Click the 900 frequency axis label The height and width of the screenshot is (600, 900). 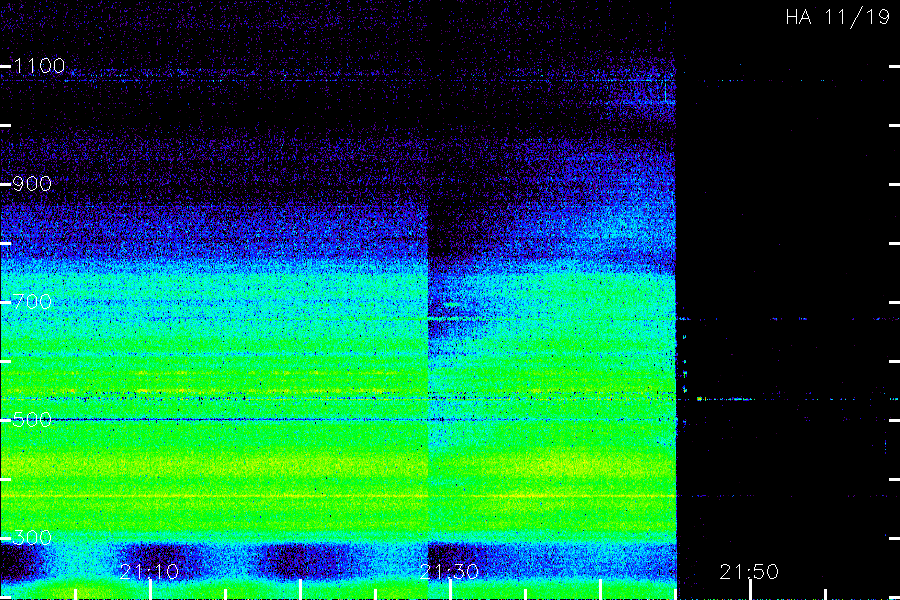(x=32, y=184)
